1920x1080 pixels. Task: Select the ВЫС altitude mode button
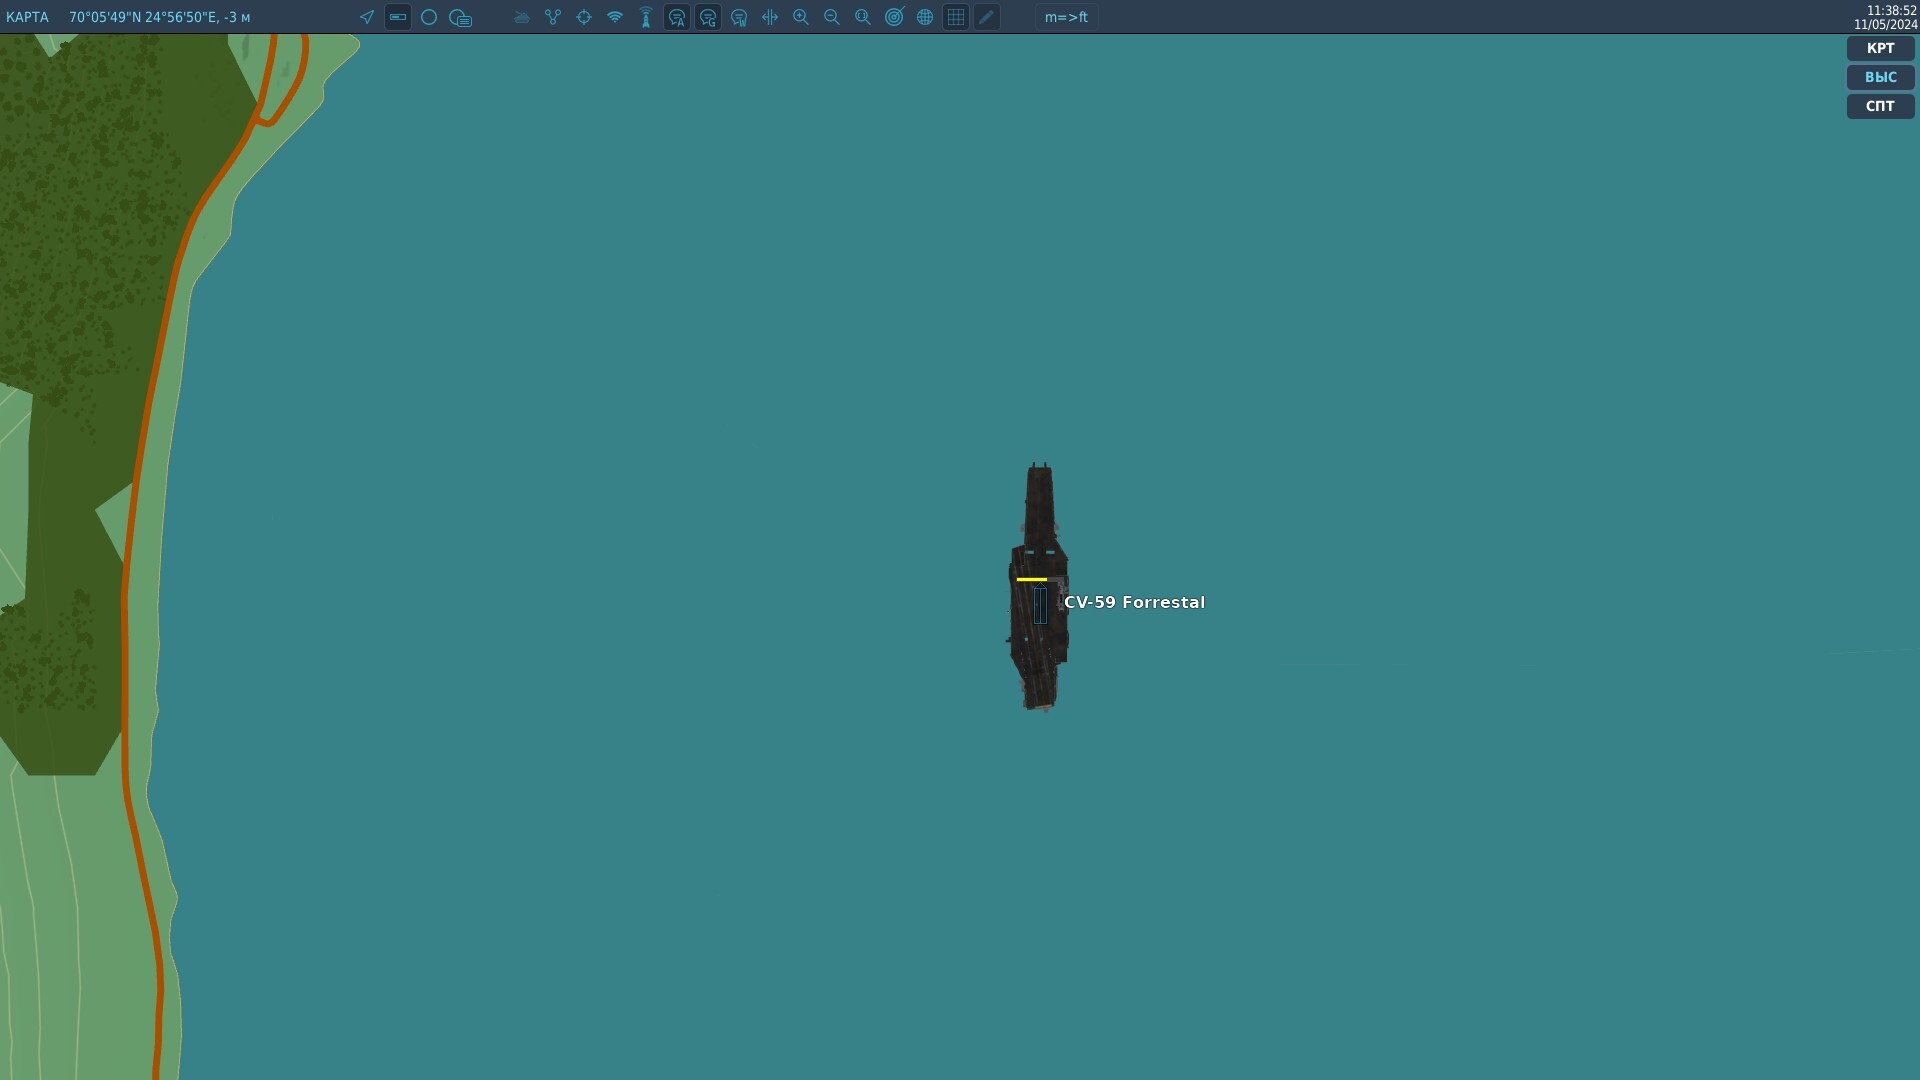1880,77
